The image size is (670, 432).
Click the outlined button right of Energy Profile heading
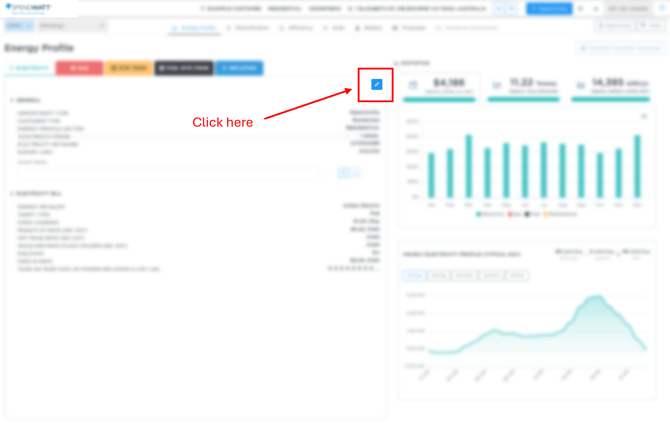(x=622, y=47)
